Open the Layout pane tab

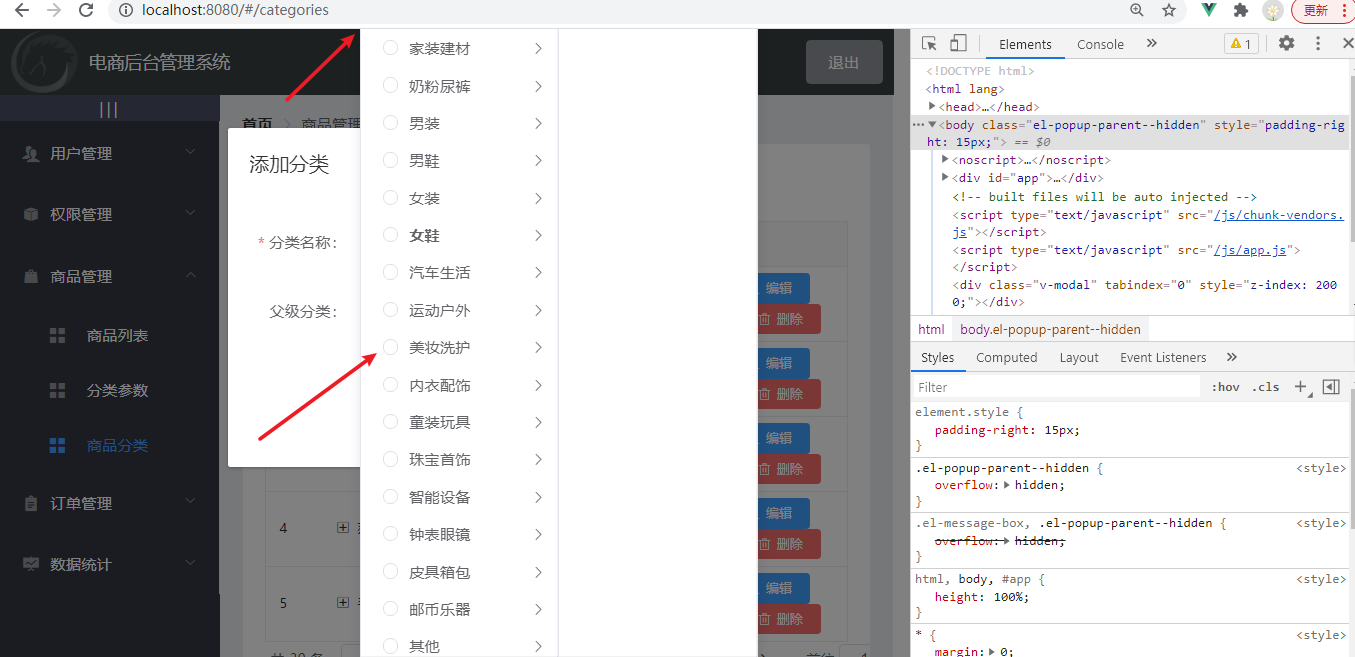pos(1079,357)
